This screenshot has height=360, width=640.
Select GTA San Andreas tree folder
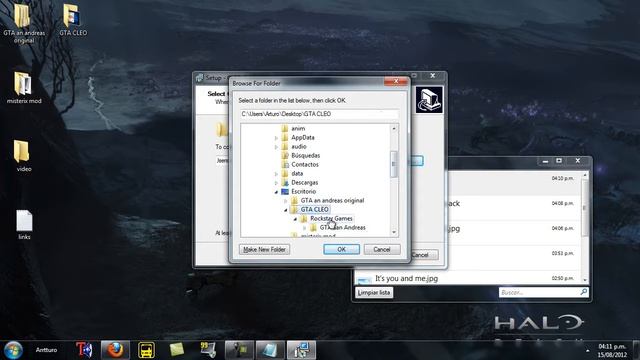click(342, 227)
